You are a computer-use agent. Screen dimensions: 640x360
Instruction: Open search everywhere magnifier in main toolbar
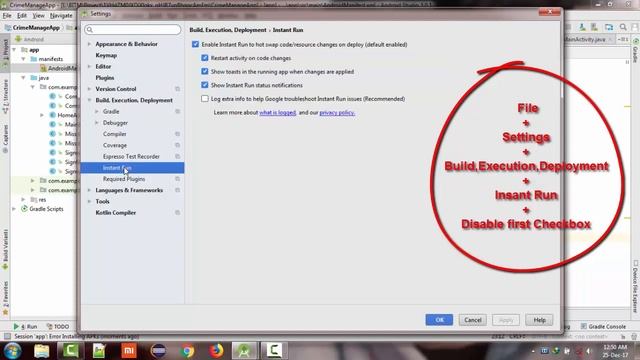coord(623,27)
